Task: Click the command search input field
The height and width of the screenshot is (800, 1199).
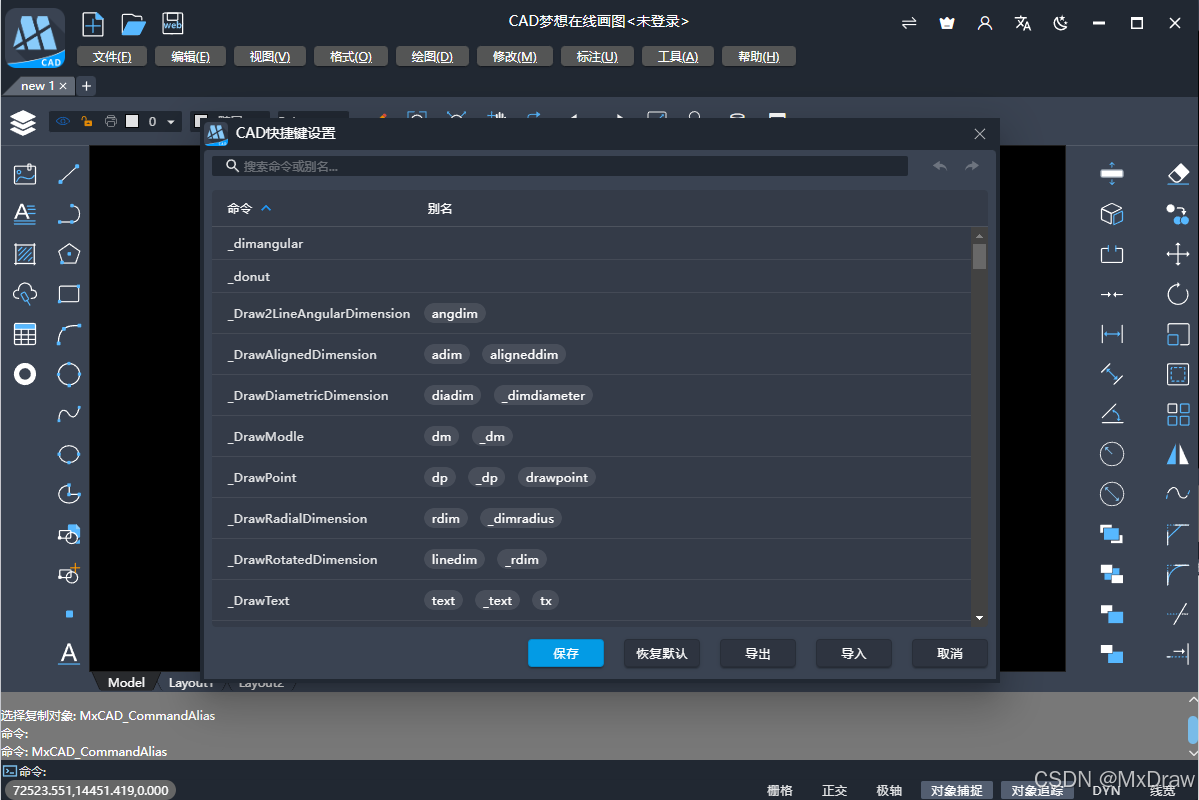Action: (x=560, y=166)
